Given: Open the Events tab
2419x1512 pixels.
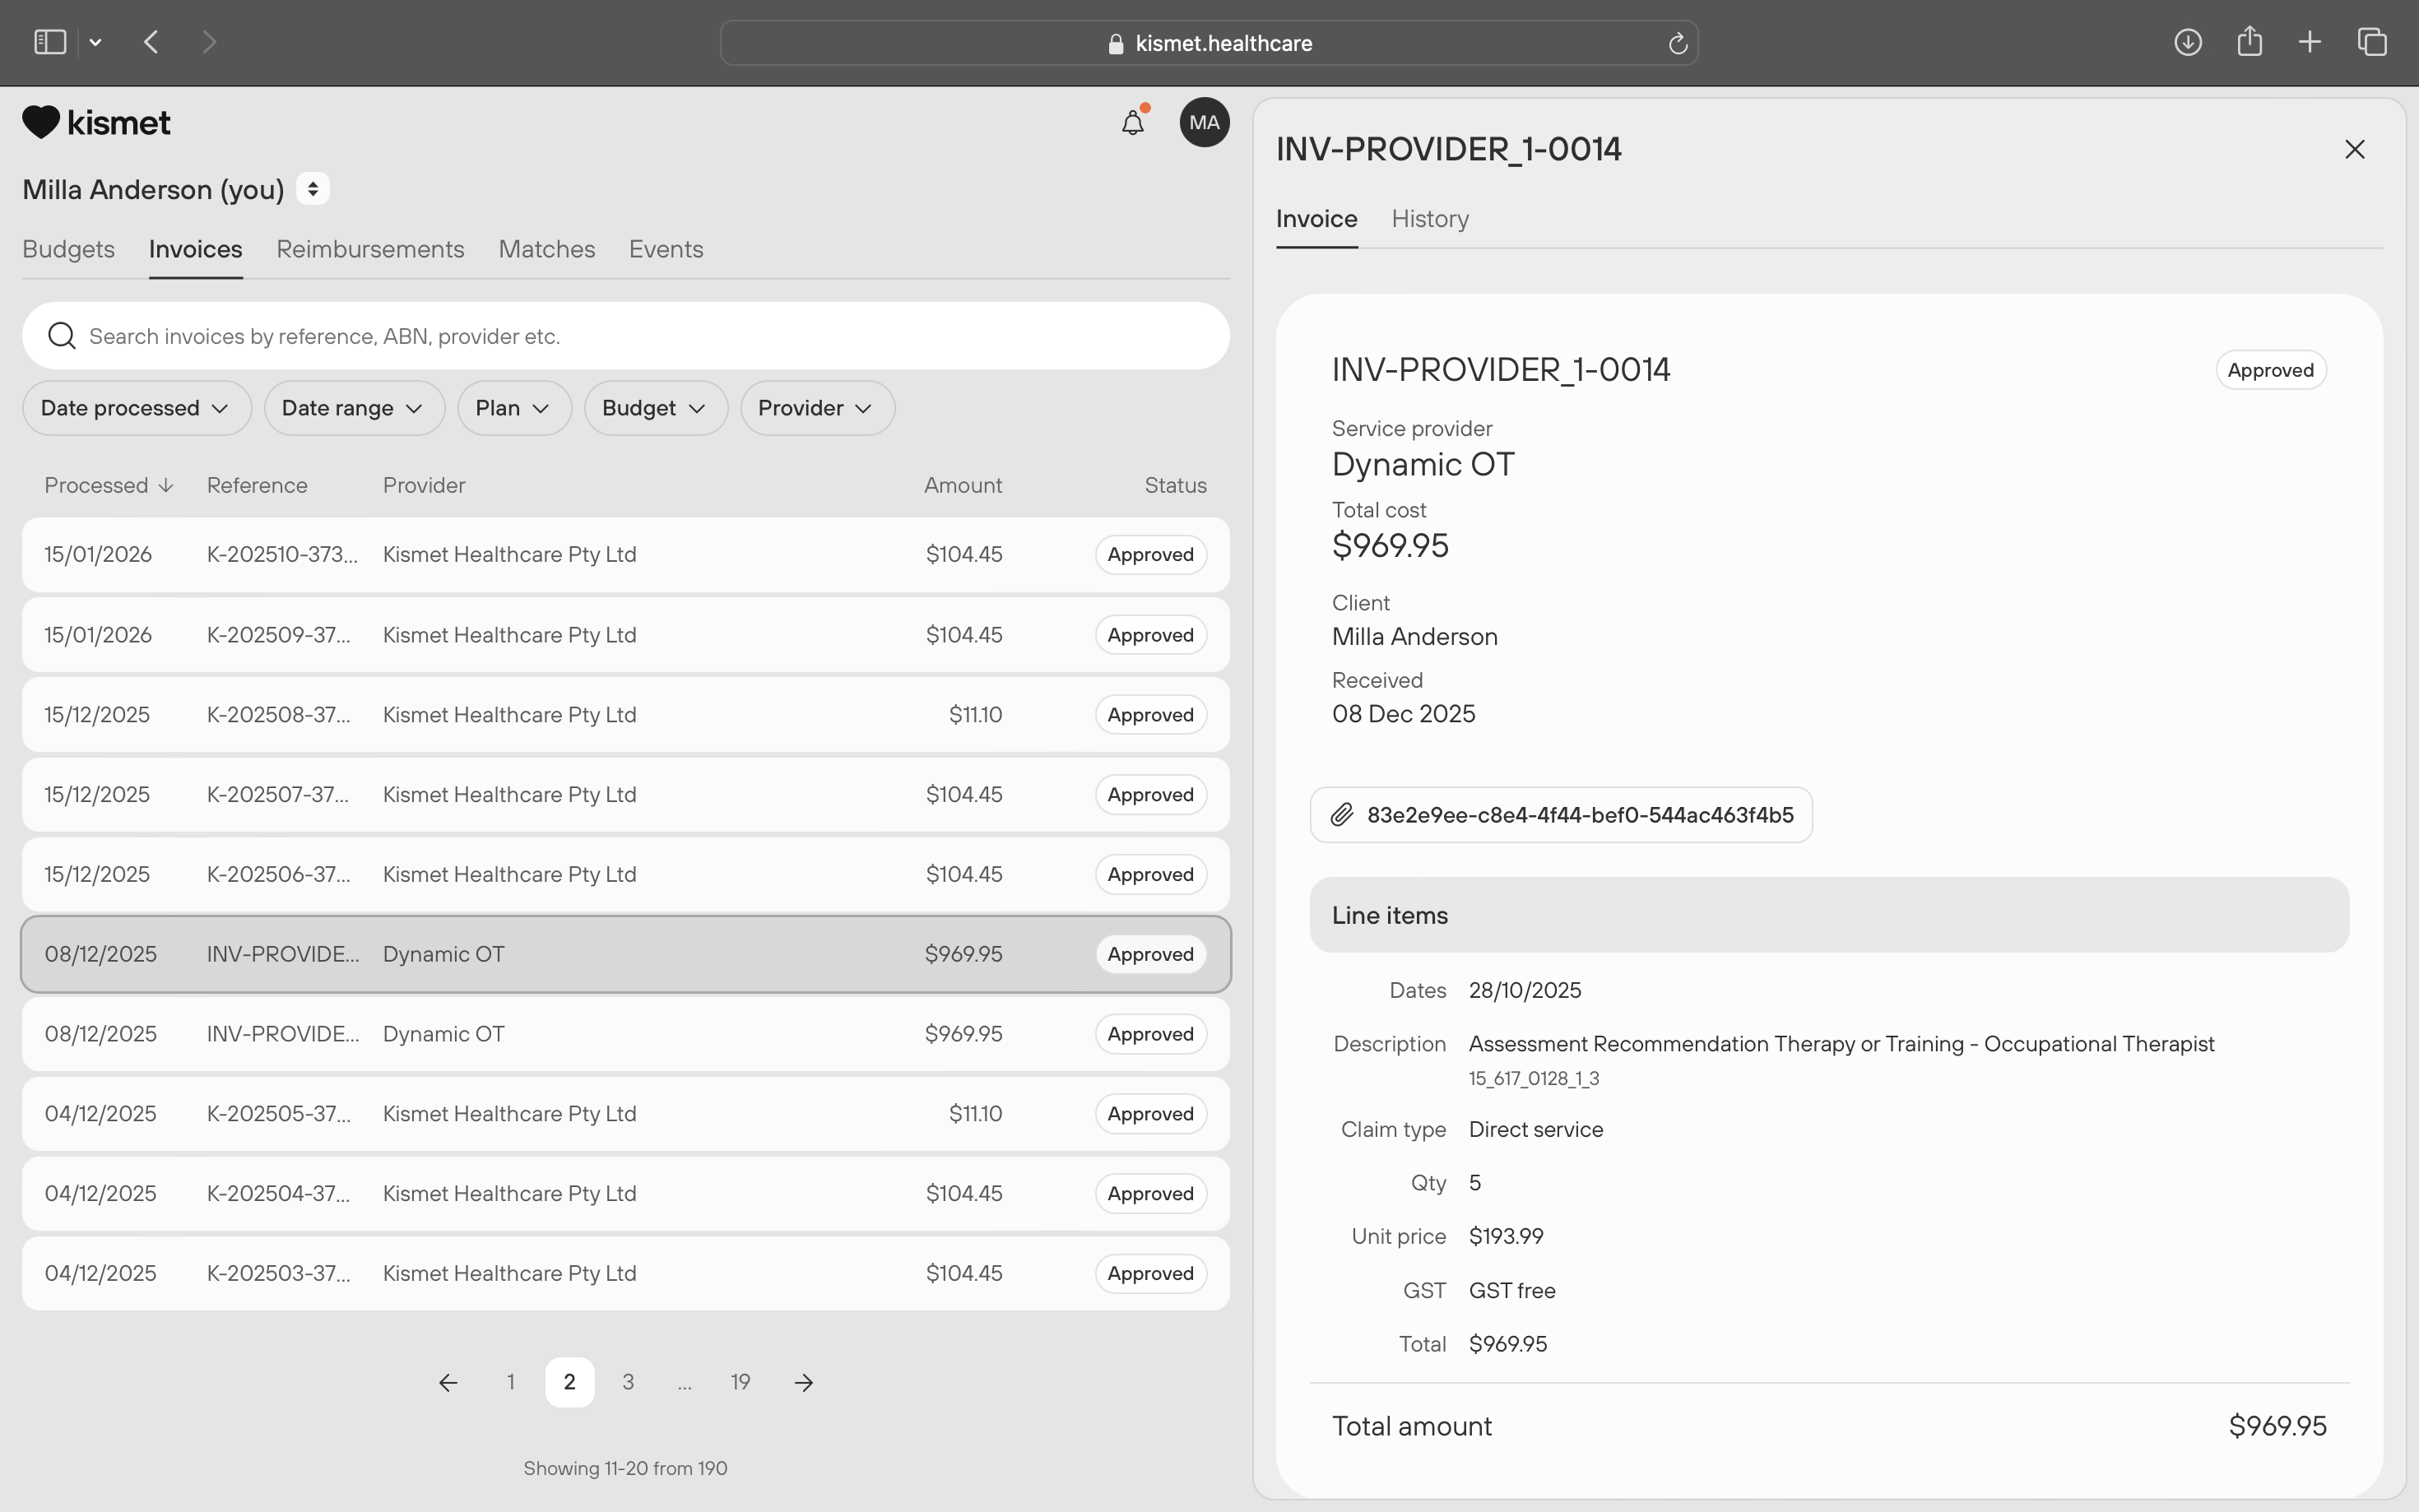Looking at the screenshot, I should coord(665,249).
